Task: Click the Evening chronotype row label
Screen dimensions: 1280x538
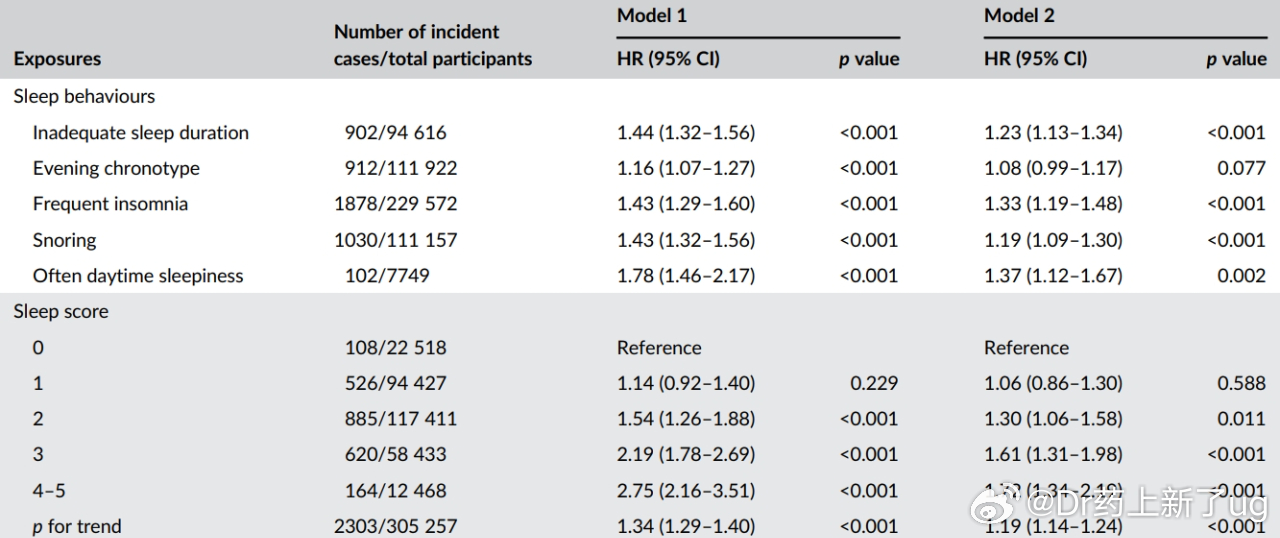Action: (x=116, y=168)
